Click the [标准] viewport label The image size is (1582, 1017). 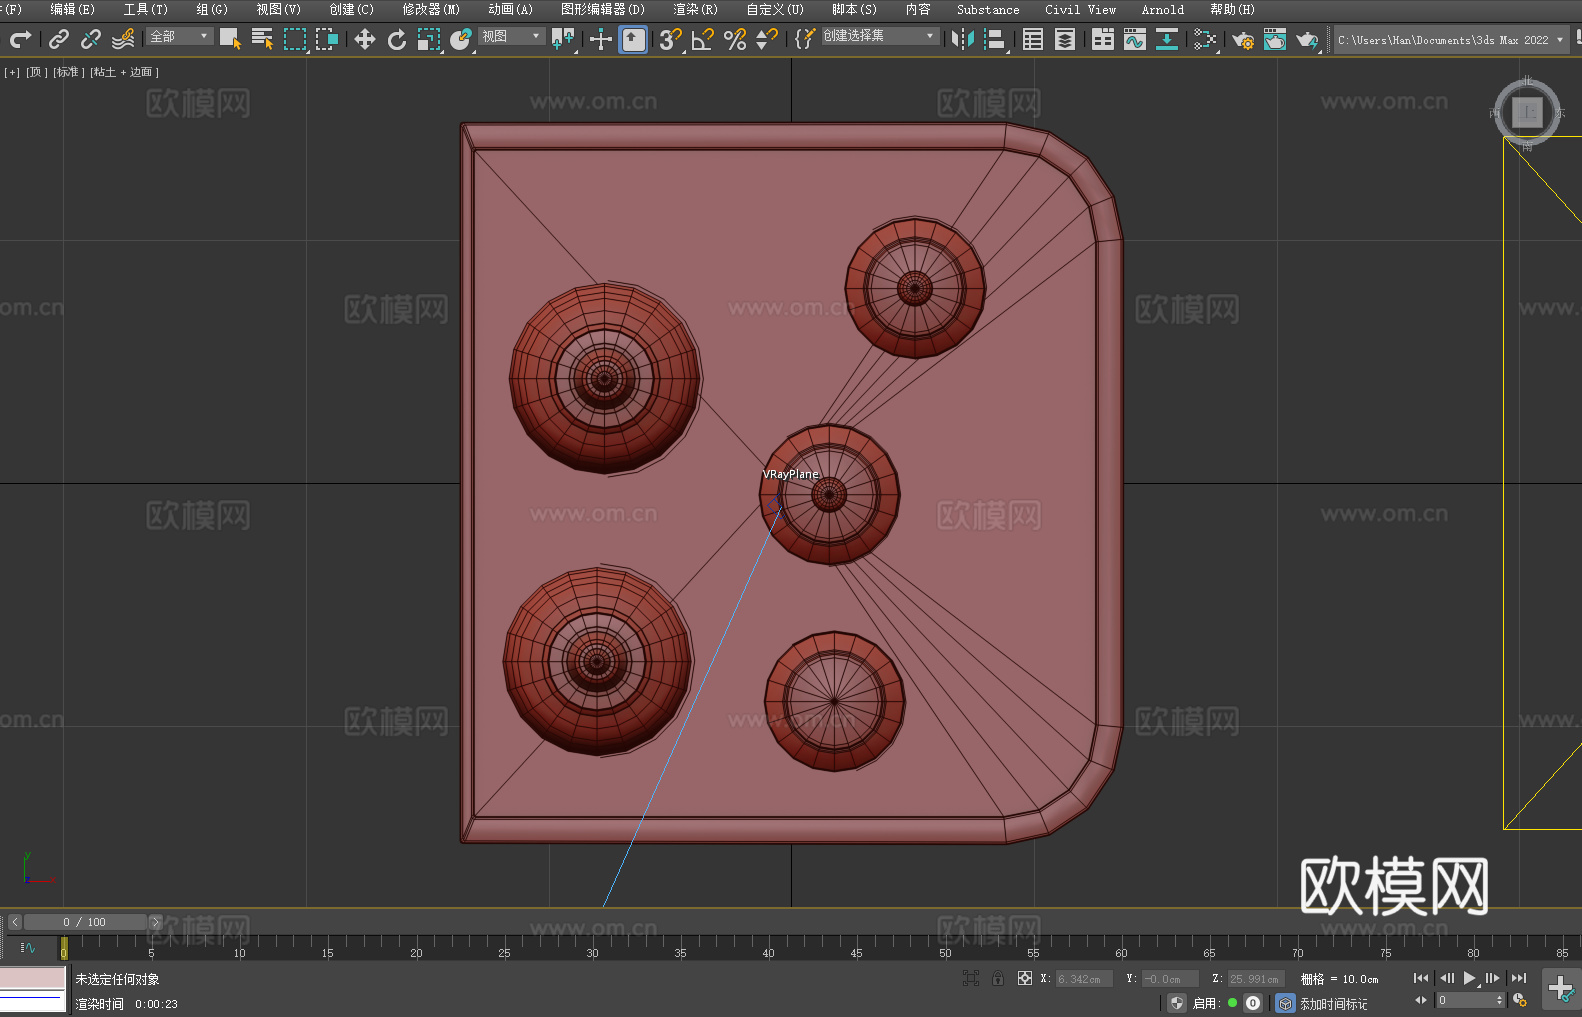click(x=69, y=72)
